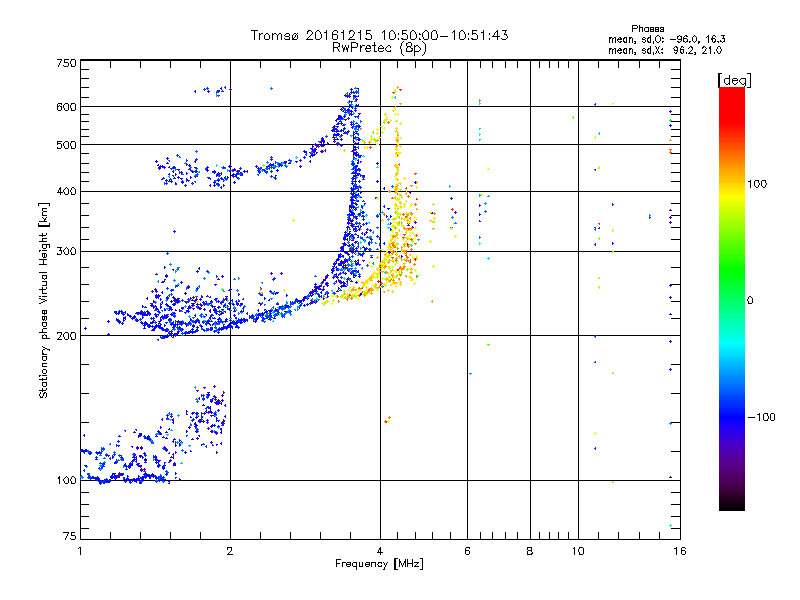The width and height of the screenshot is (800, 600).
Task: Click the '200' y-axis tick label
Action: click(x=67, y=336)
